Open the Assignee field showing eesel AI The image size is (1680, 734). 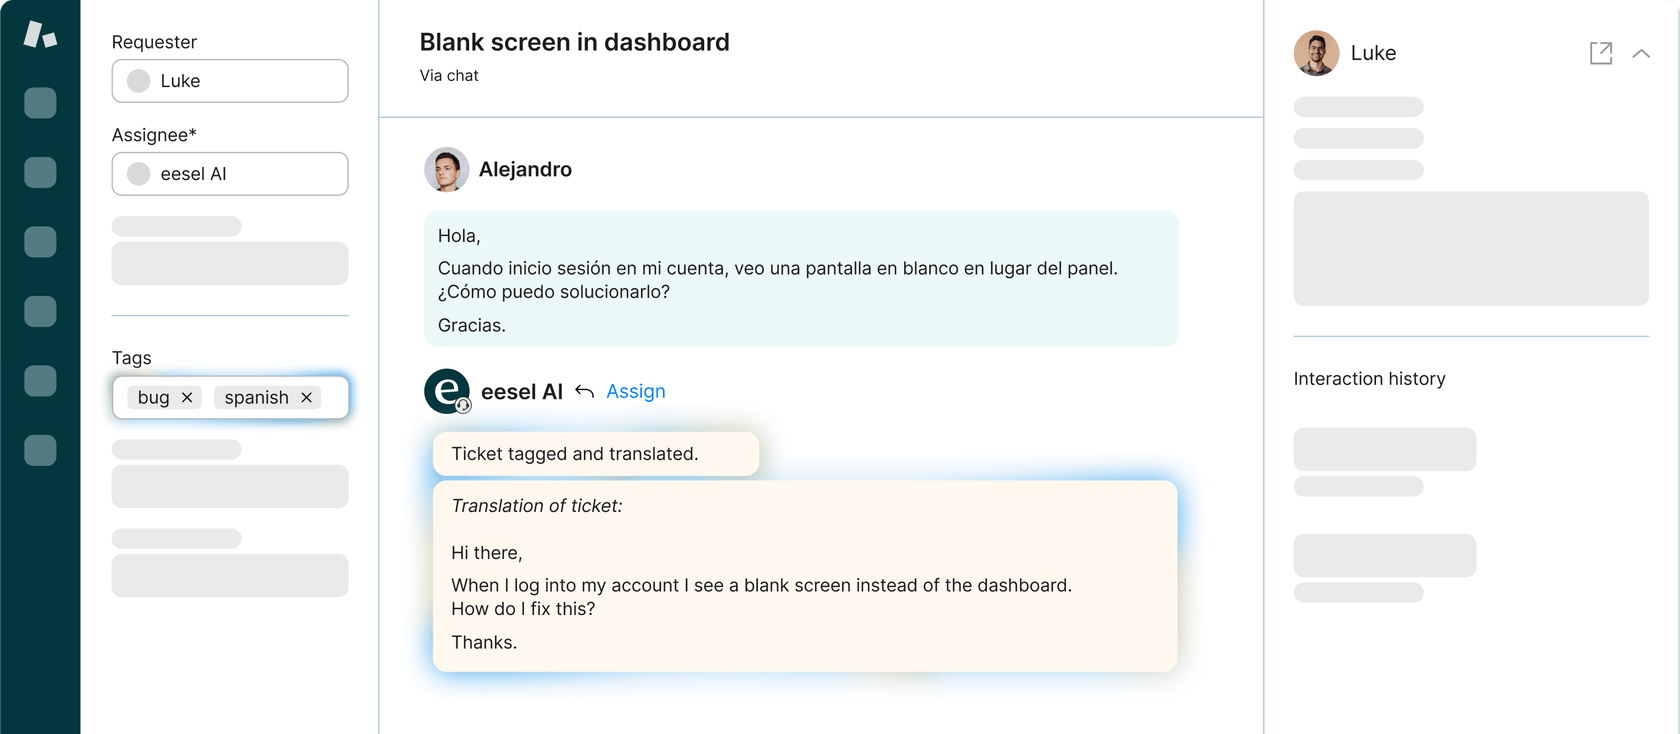click(230, 174)
